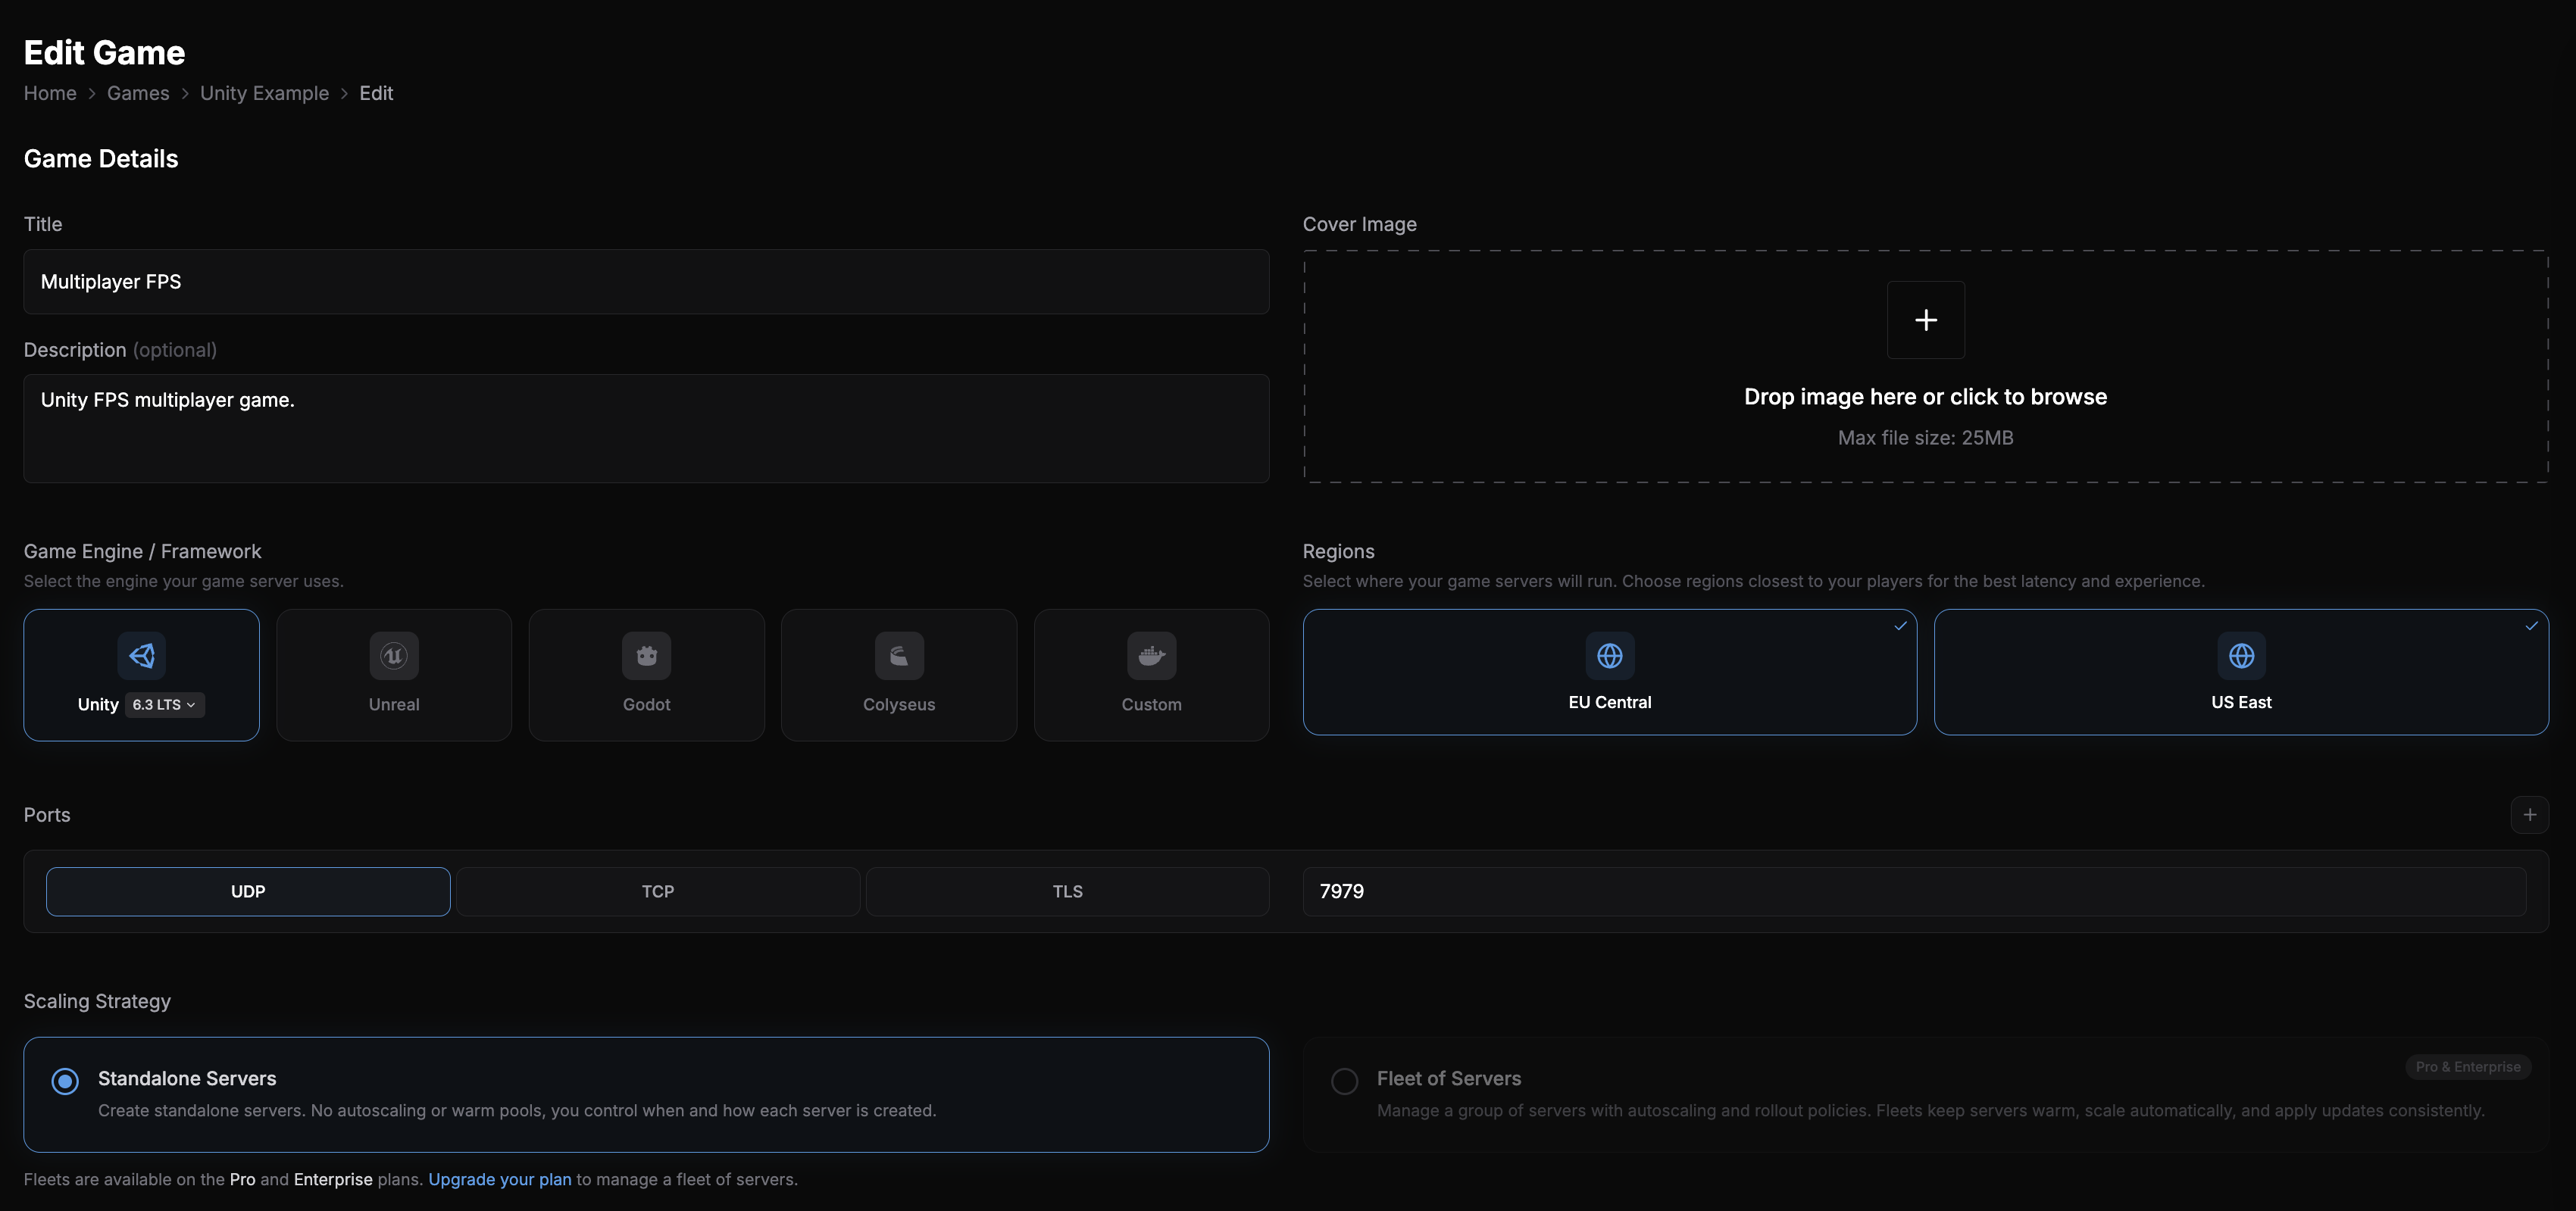Open Unity 6.3 LTS version dropdown
Image resolution: width=2576 pixels, height=1211 pixels.
(165, 705)
